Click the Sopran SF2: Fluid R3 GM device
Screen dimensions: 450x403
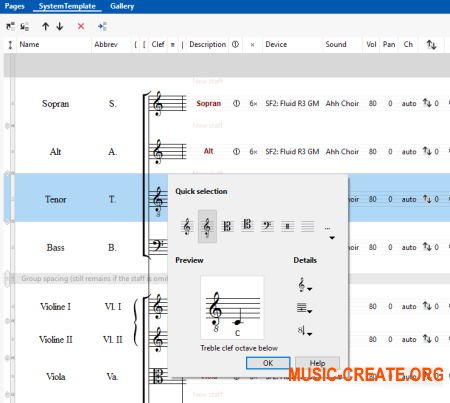(x=292, y=103)
